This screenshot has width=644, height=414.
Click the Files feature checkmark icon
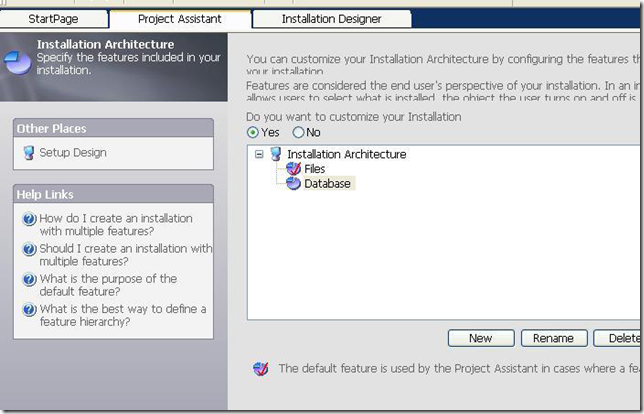(x=293, y=168)
